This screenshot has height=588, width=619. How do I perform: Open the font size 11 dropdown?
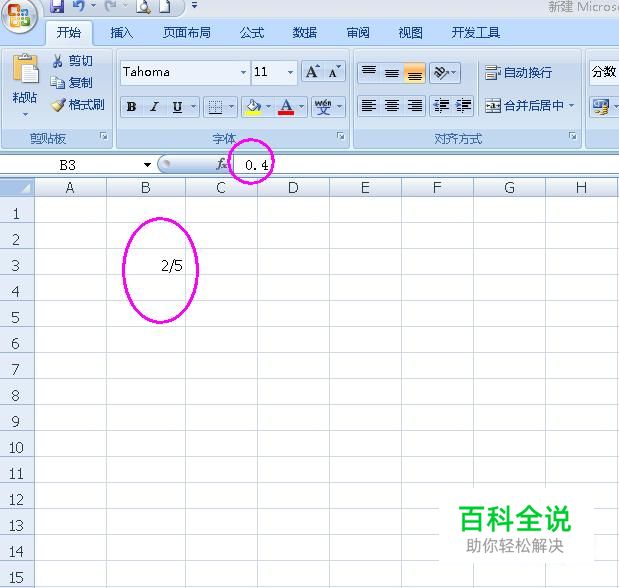[290, 72]
